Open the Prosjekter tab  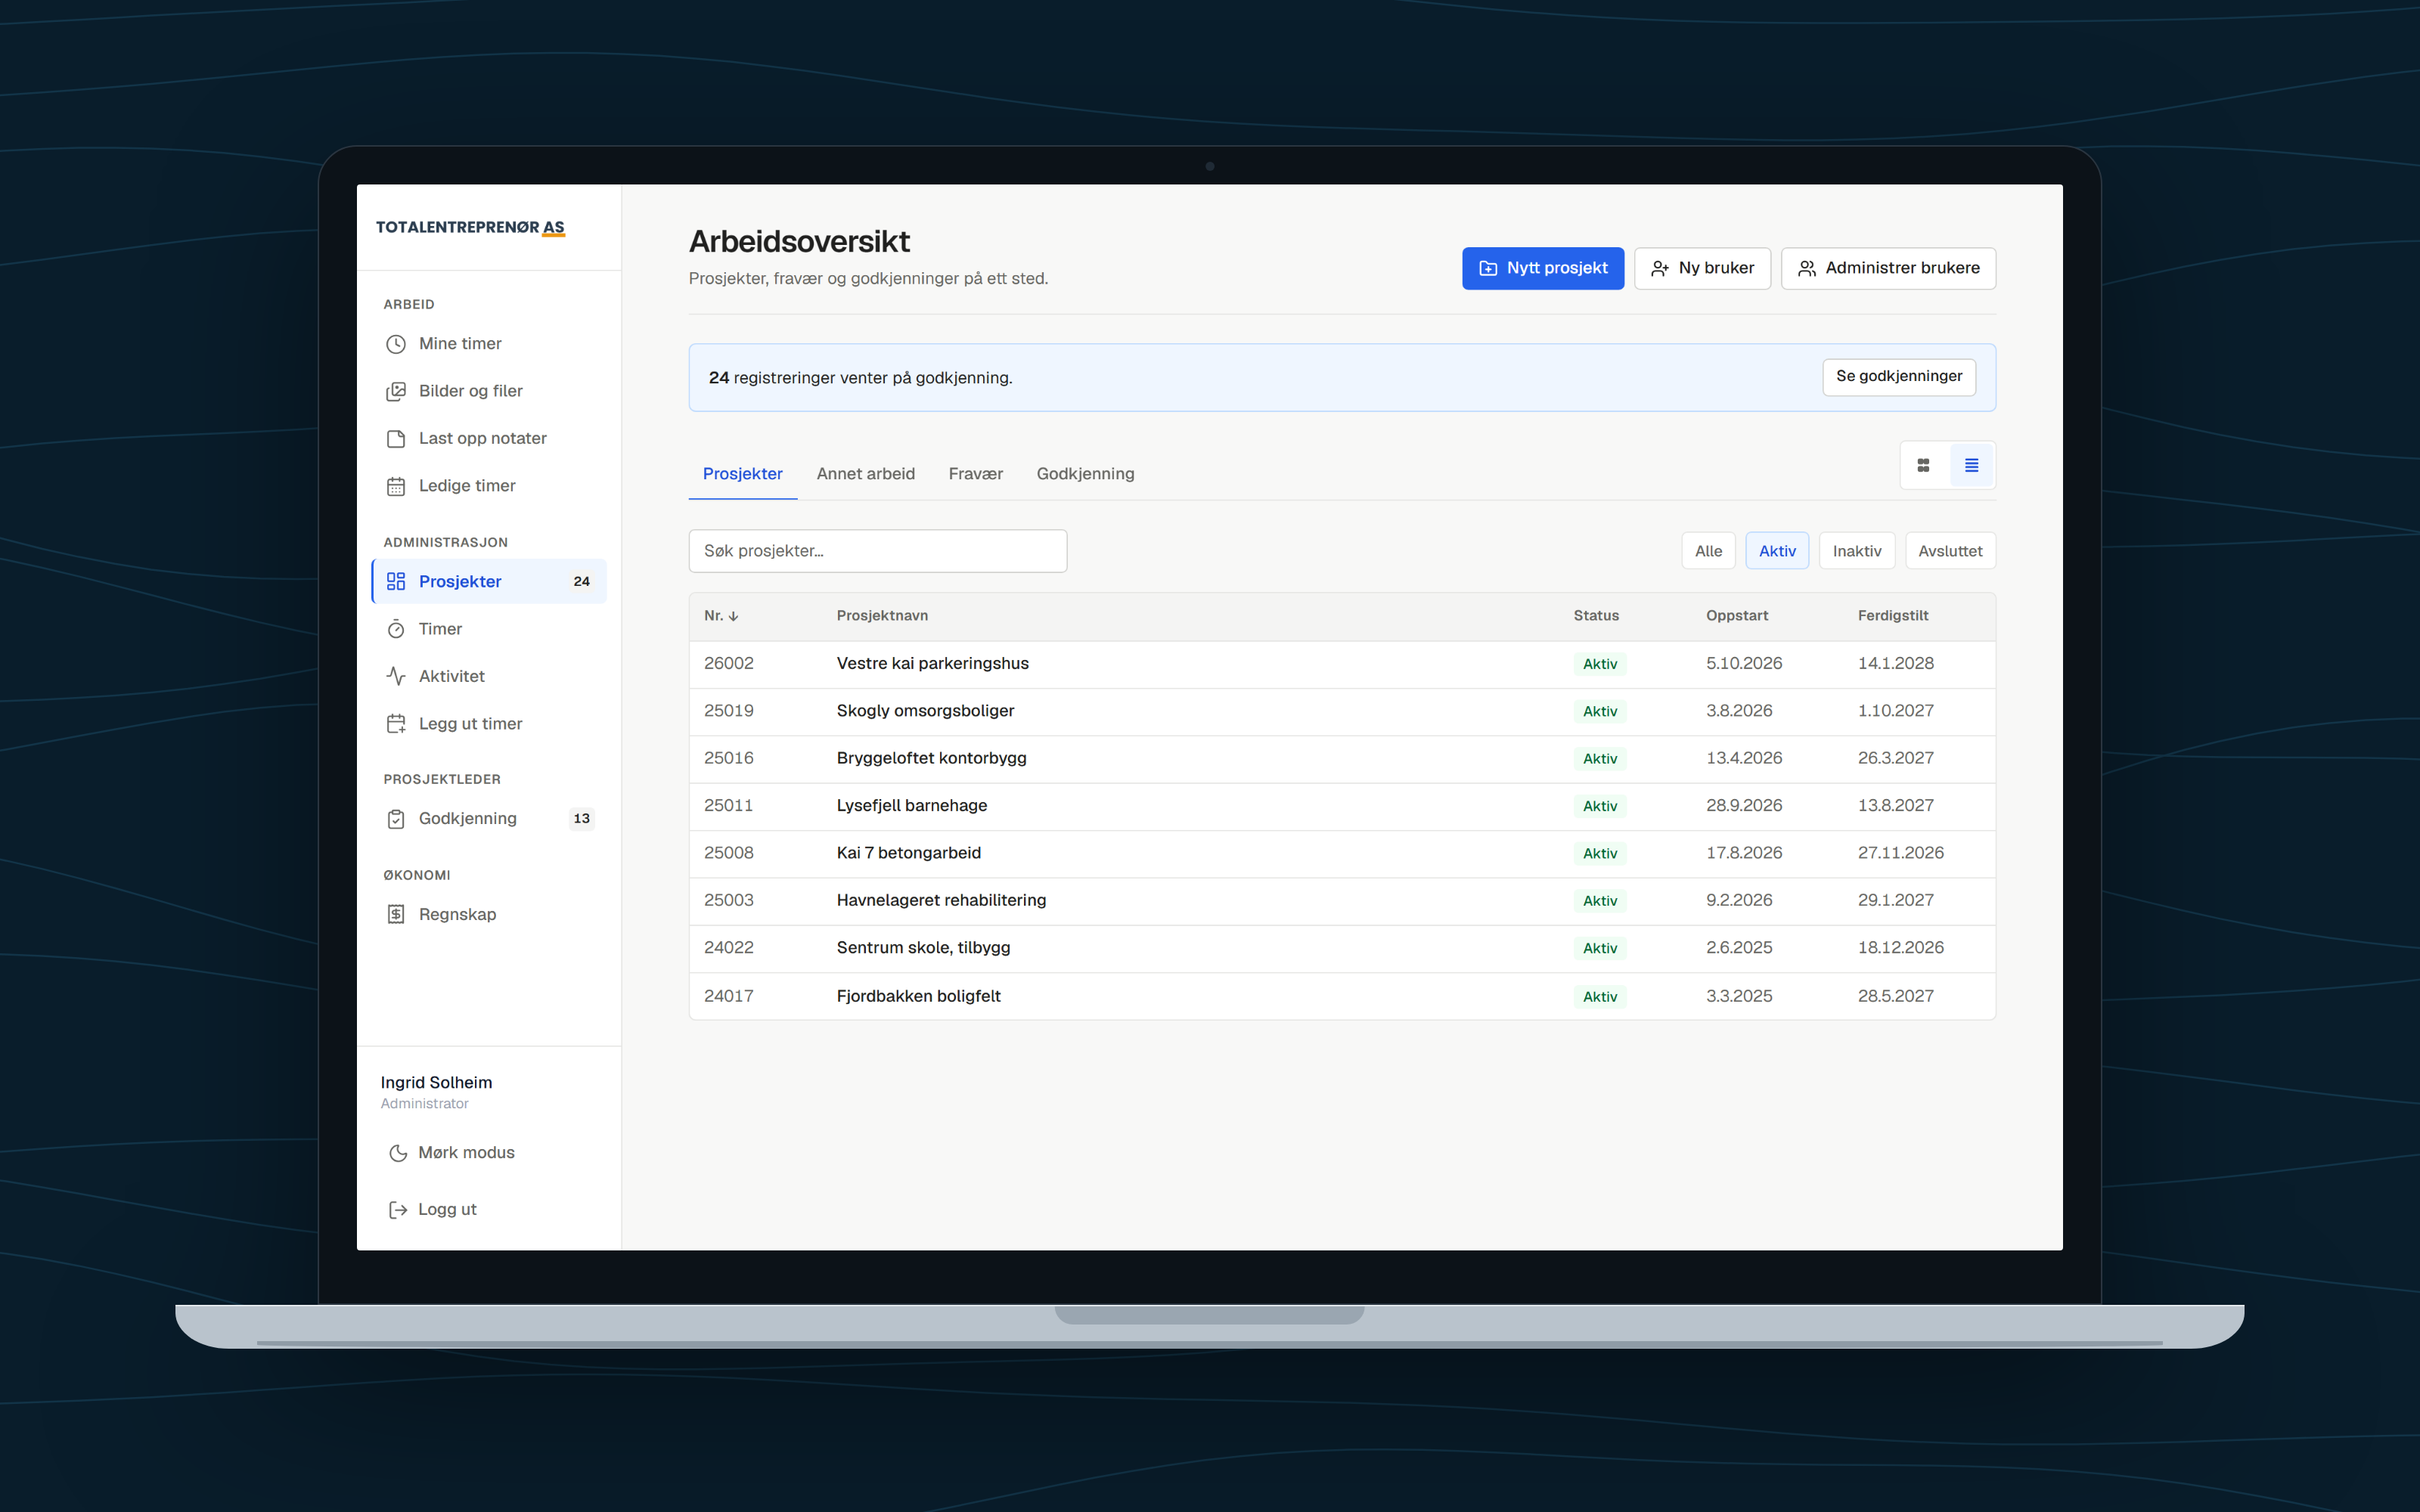tap(742, 474)
